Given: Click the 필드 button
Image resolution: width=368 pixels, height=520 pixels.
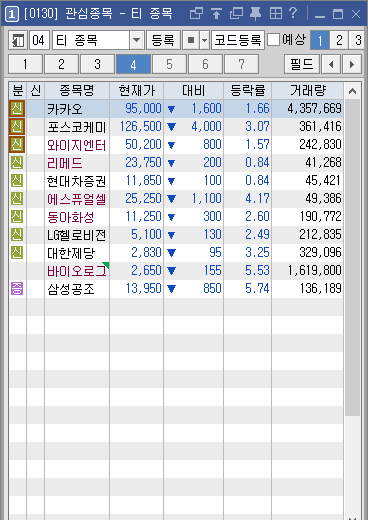Looking at the screenshot, I should pos(302,64).
